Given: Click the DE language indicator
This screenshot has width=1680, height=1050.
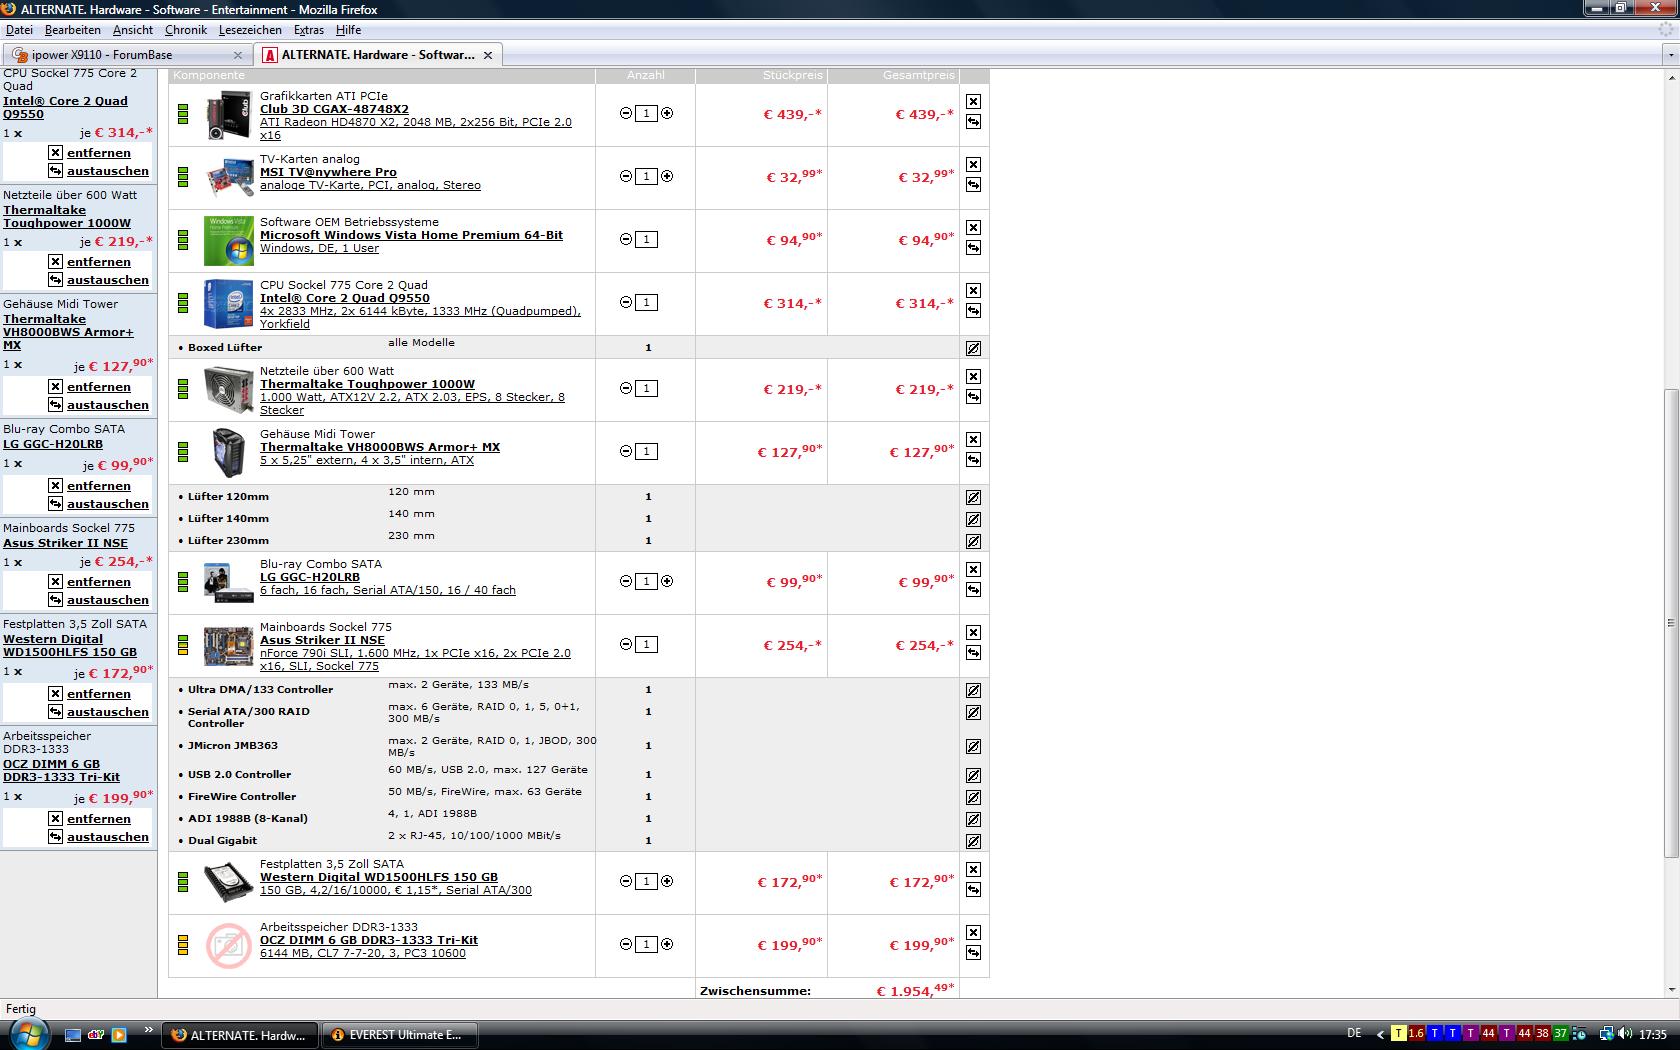Looking at the screenshot, I should click(x=1354, y=1034).
